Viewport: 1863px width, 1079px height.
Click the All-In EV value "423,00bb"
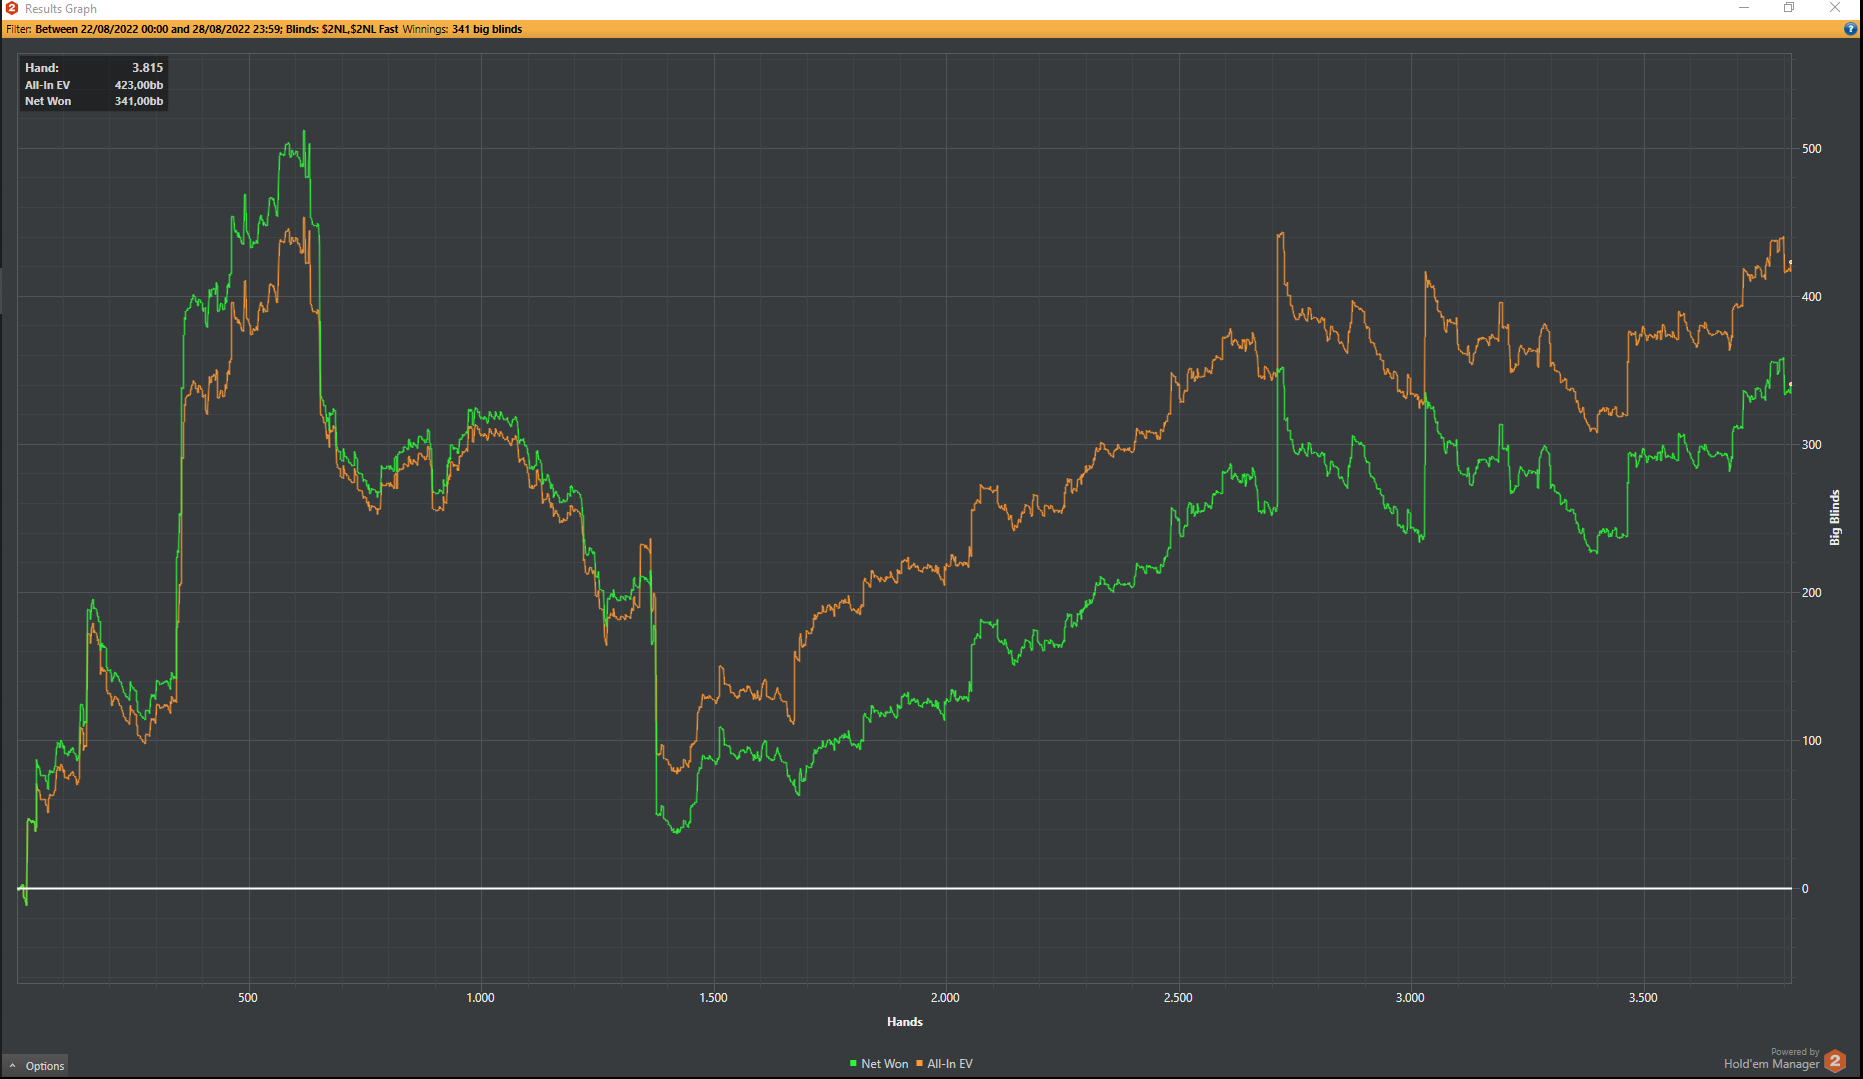pyautogui.click(x=139, y=85)
